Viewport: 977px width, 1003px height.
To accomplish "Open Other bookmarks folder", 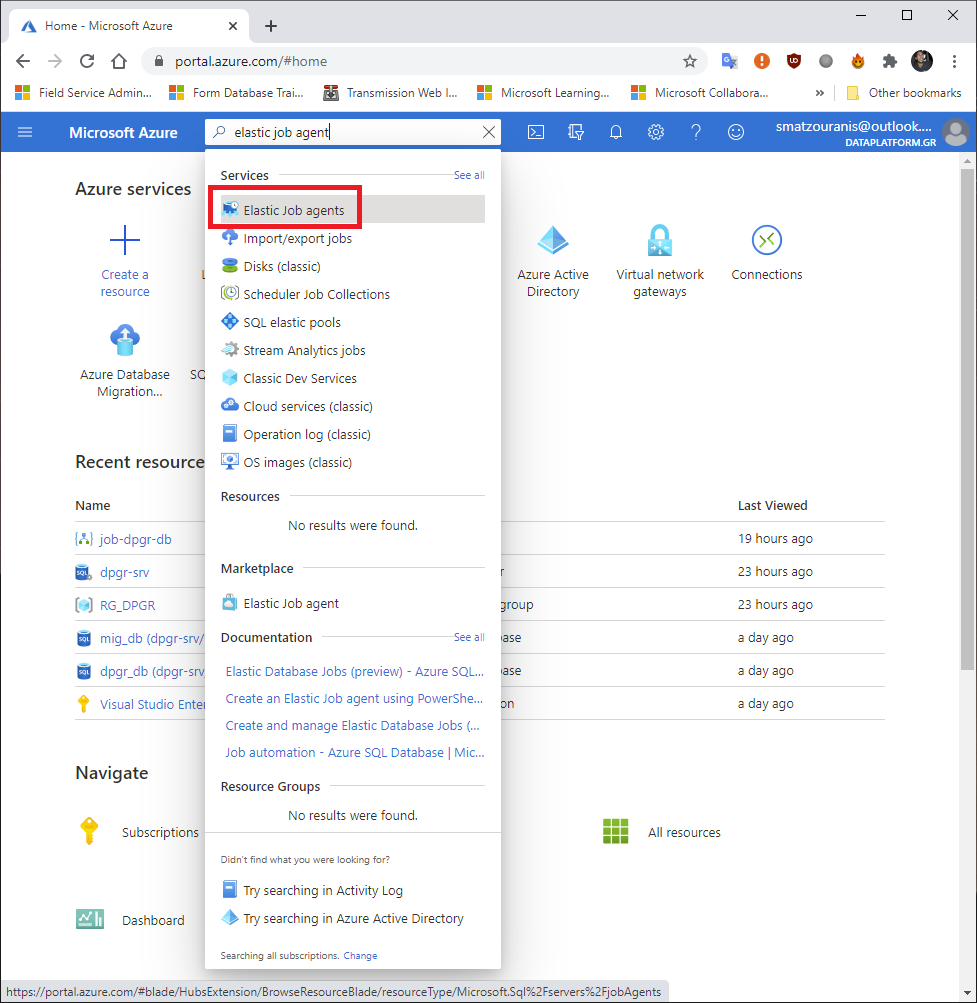I will click(903, 93).
